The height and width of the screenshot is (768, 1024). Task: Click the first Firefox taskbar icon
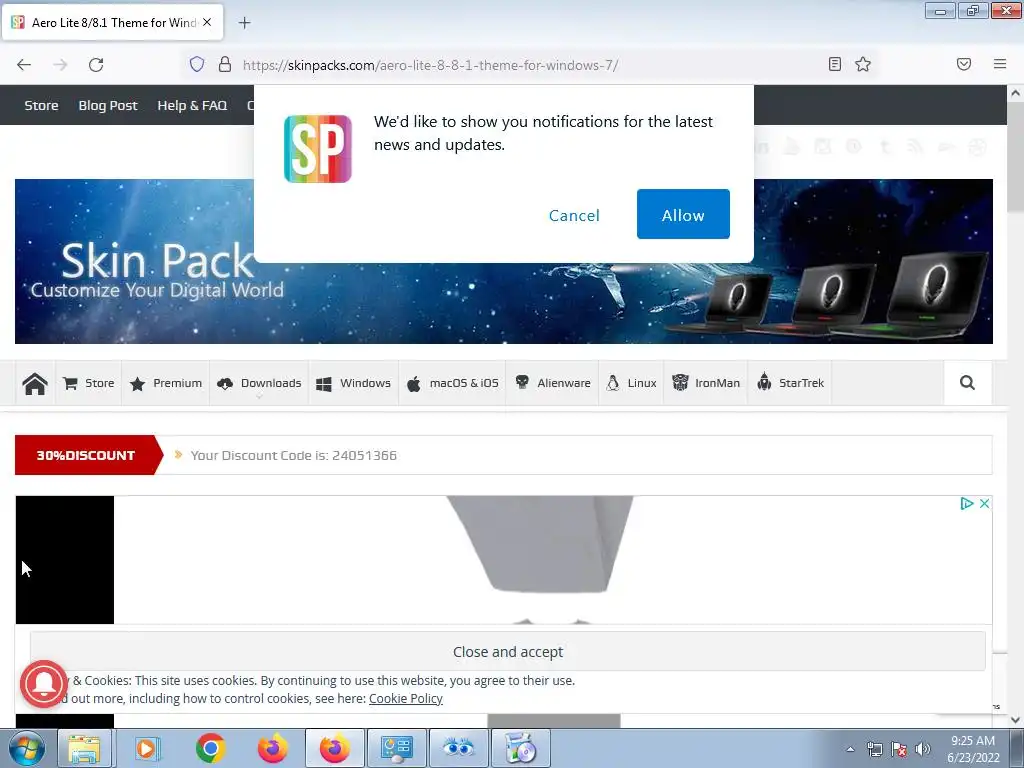(x=272, y=748)
